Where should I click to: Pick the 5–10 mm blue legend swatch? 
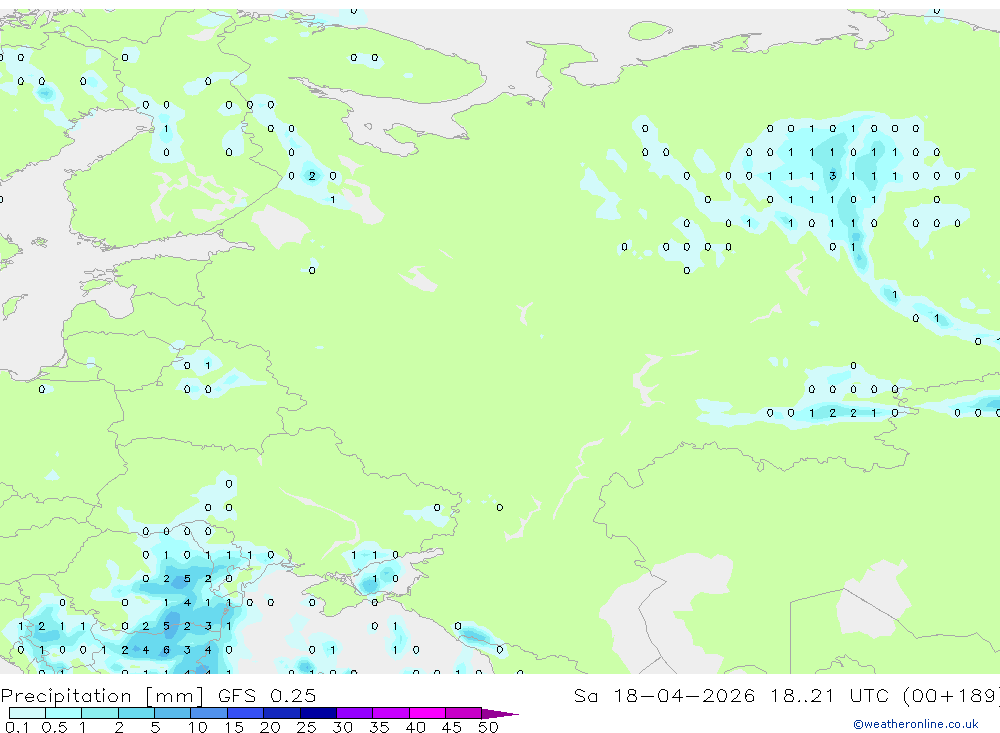tap(173, 713)
